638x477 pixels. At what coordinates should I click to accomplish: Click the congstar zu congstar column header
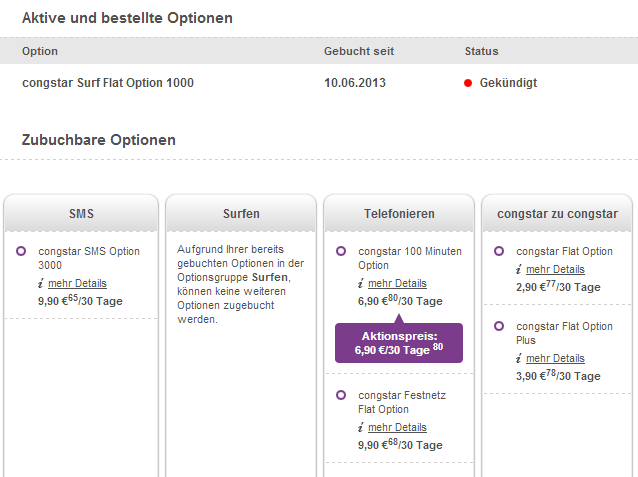(557, 214)
